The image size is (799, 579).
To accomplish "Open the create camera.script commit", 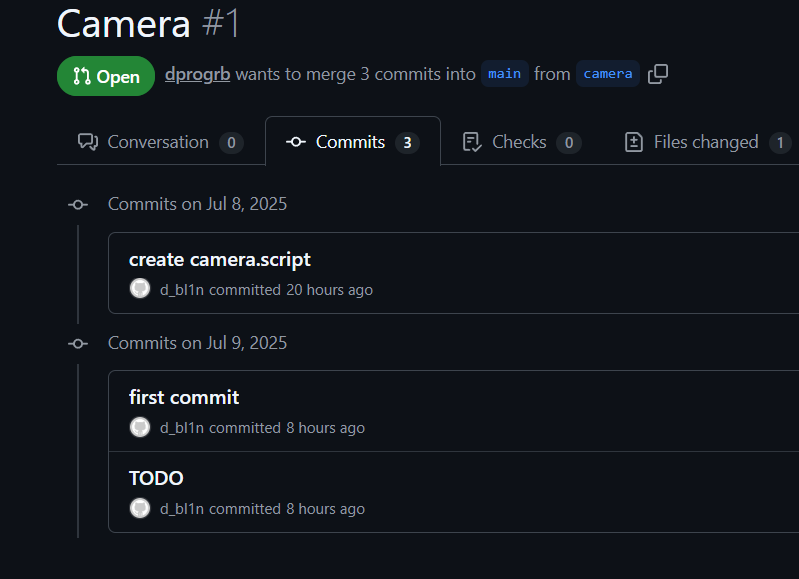I will (x=220, y=259).
